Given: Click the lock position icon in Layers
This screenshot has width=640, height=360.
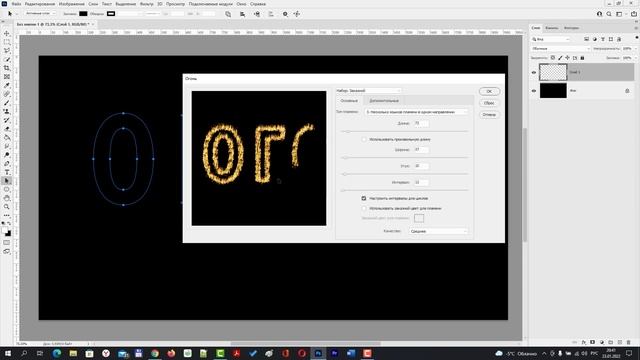Looking at the screenshot, I should pyautogui.click(x=567, y=58).
